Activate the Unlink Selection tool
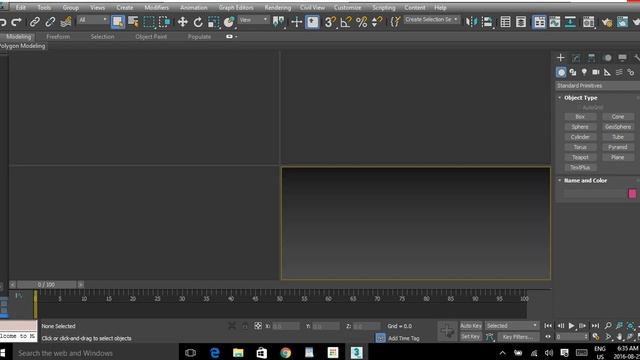The width and height of the screenshot is (640, 360). (x=50, y=22)
